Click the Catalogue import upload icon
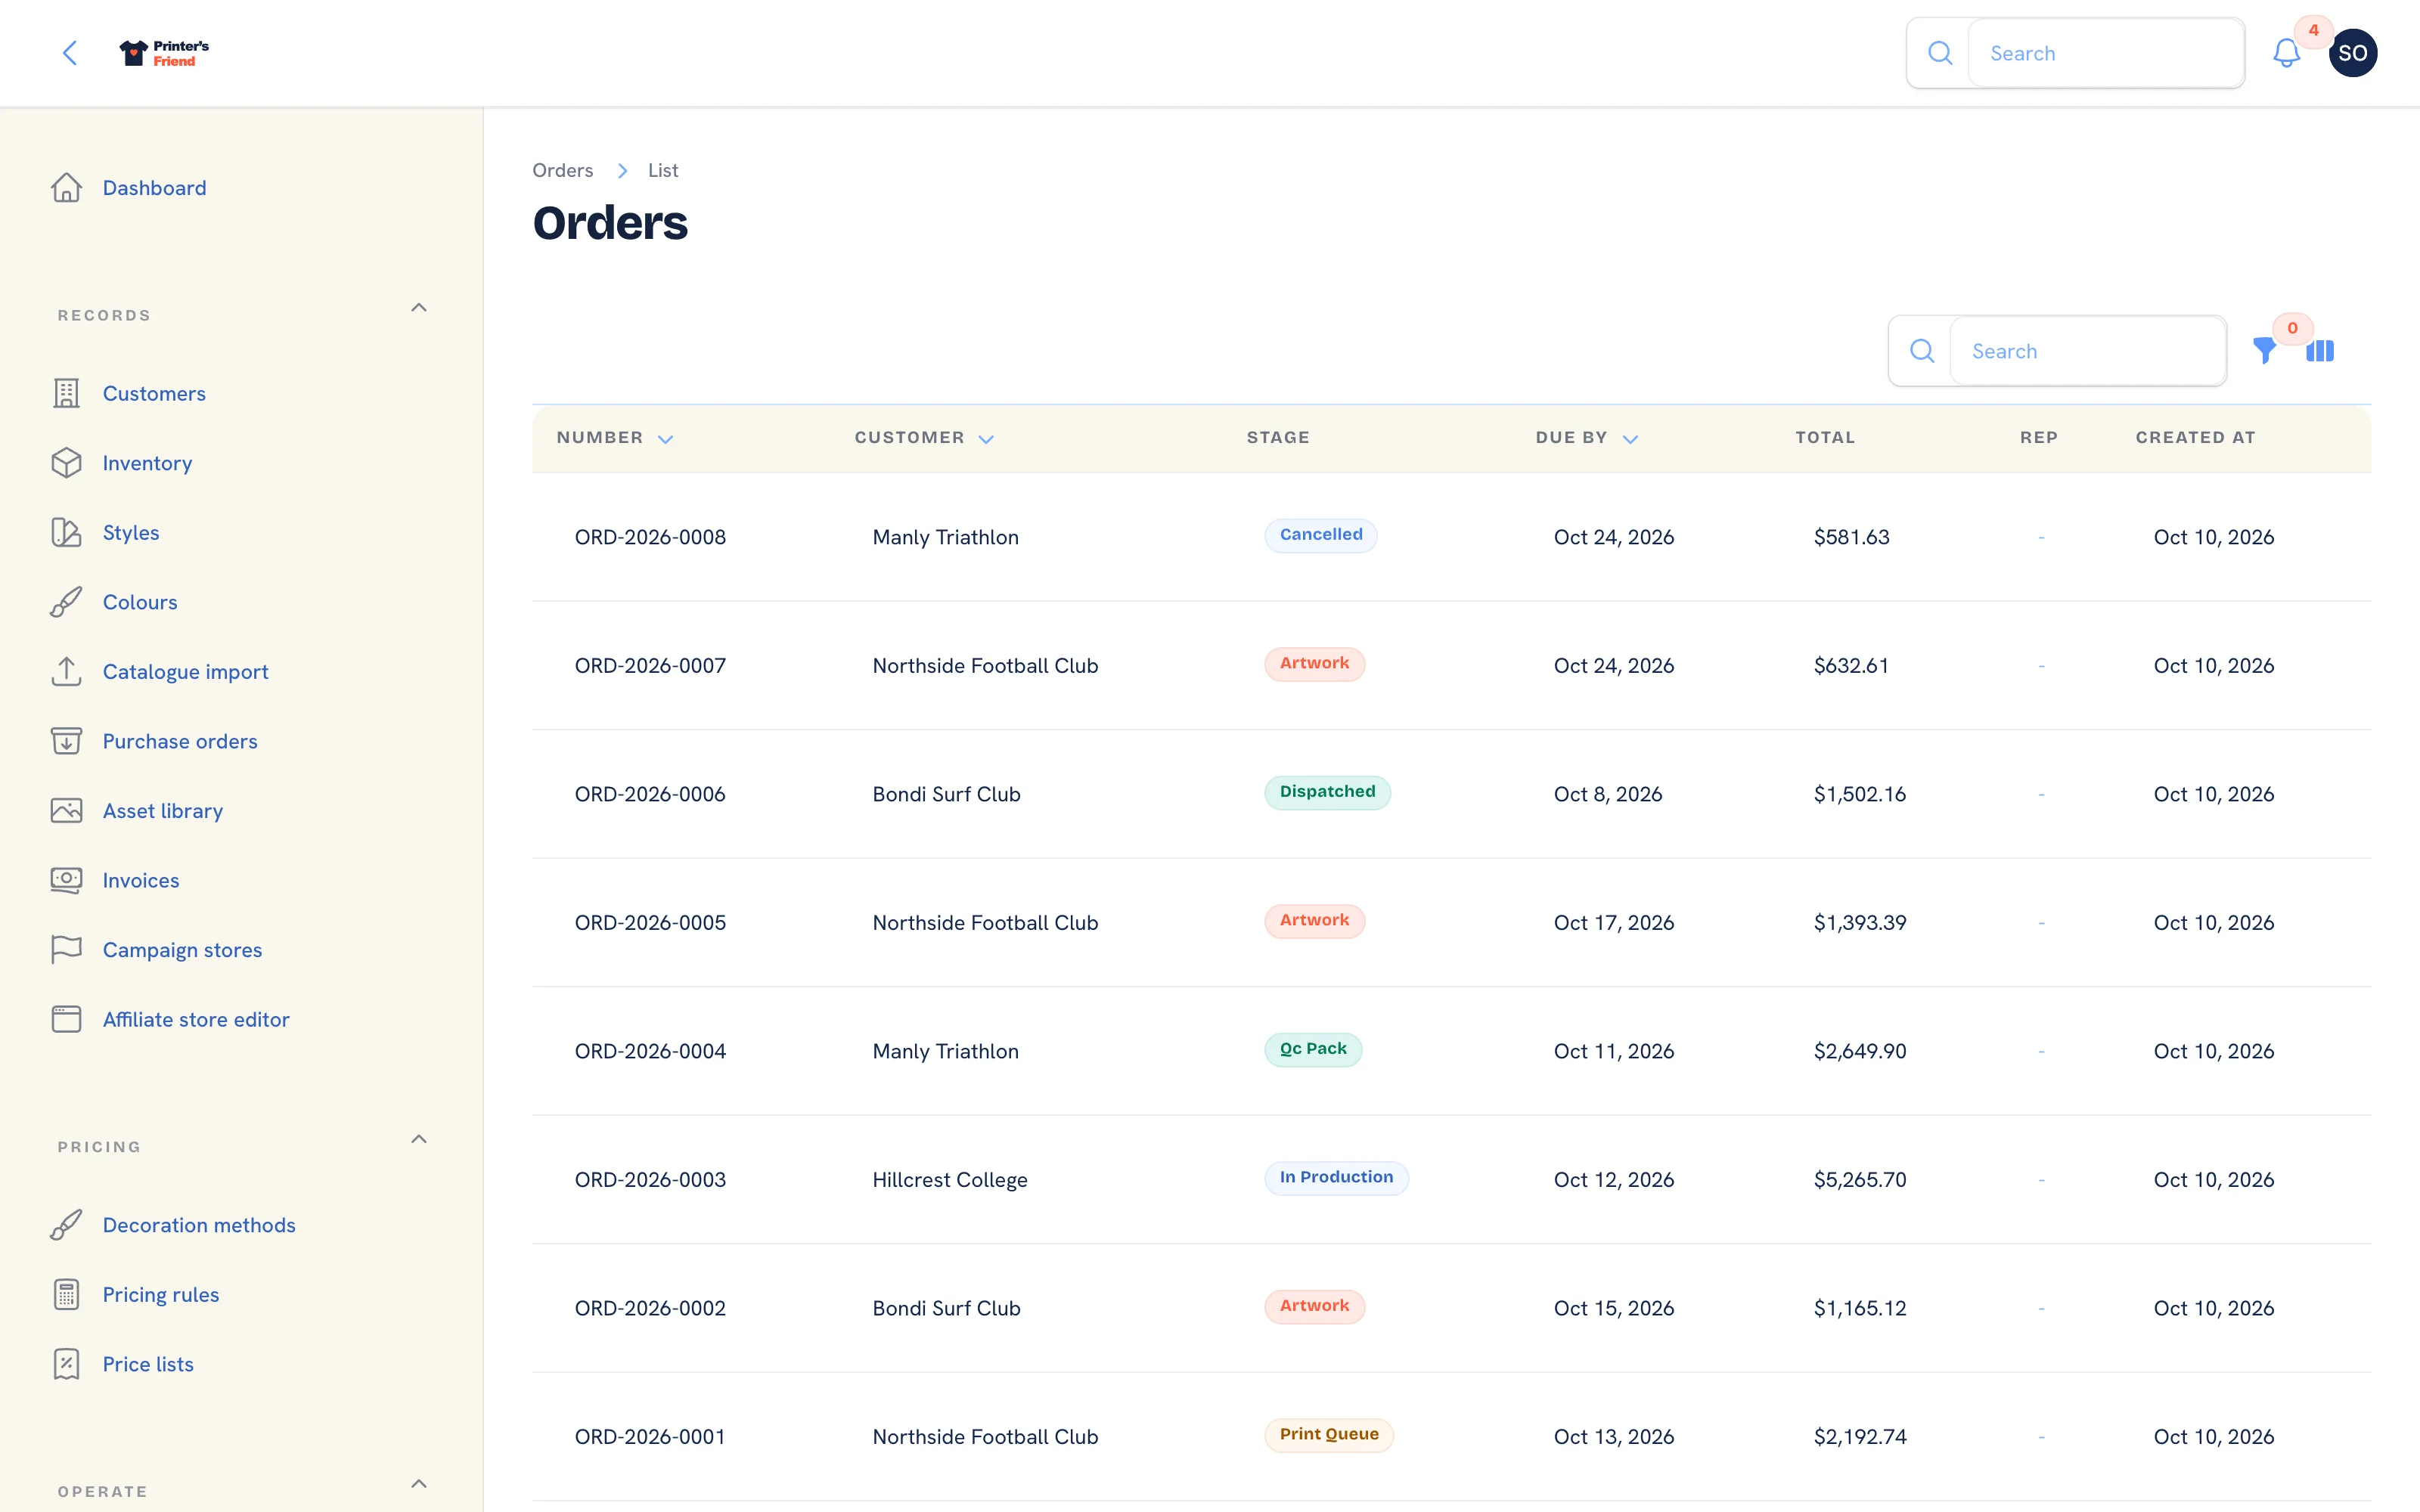This screenshot has height=1512, width=2420. click(66, 672)
